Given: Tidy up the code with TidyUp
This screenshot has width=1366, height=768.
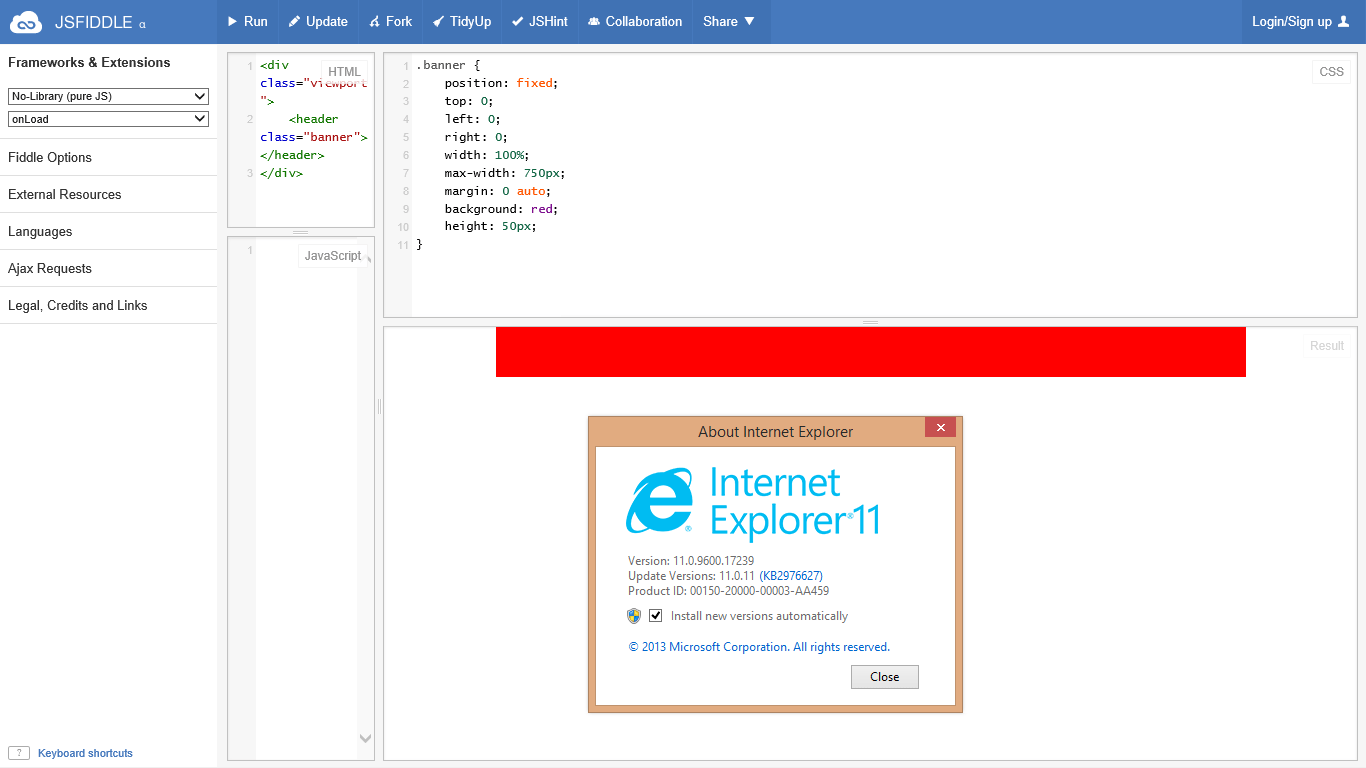Looking at the screenshot, I should point(462,21).
